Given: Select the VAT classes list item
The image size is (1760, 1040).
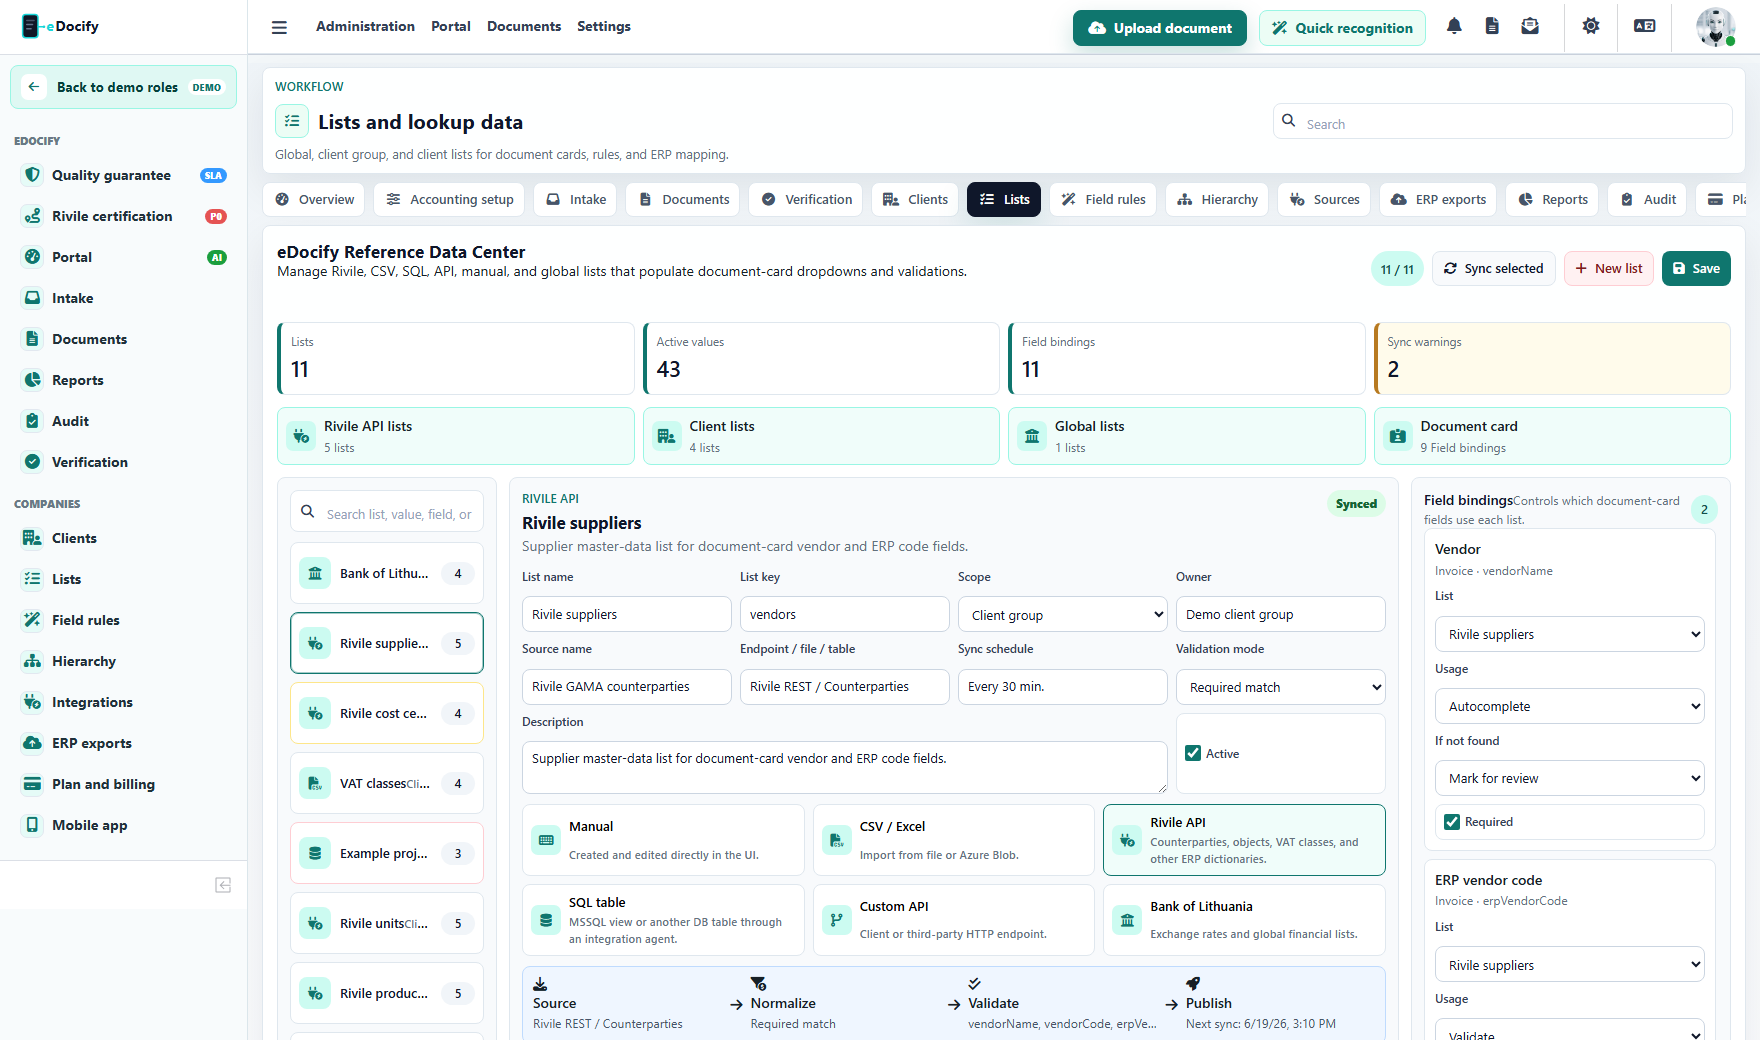Looking at the screenshot, I should click(387, 783).
